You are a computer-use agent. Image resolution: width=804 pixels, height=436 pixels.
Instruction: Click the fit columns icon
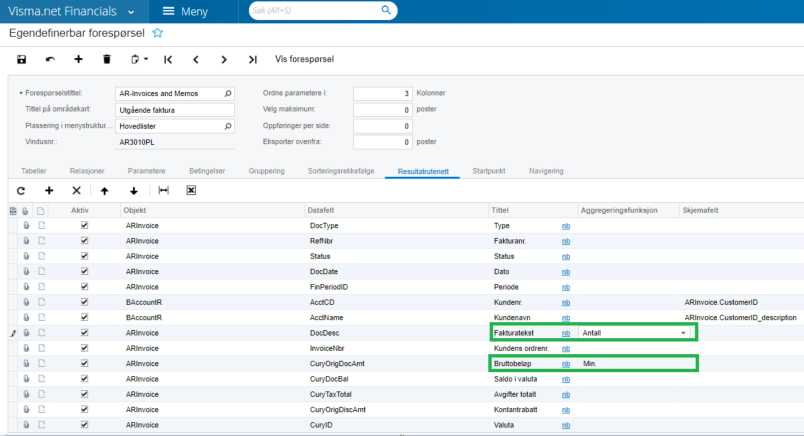point(163,190)
